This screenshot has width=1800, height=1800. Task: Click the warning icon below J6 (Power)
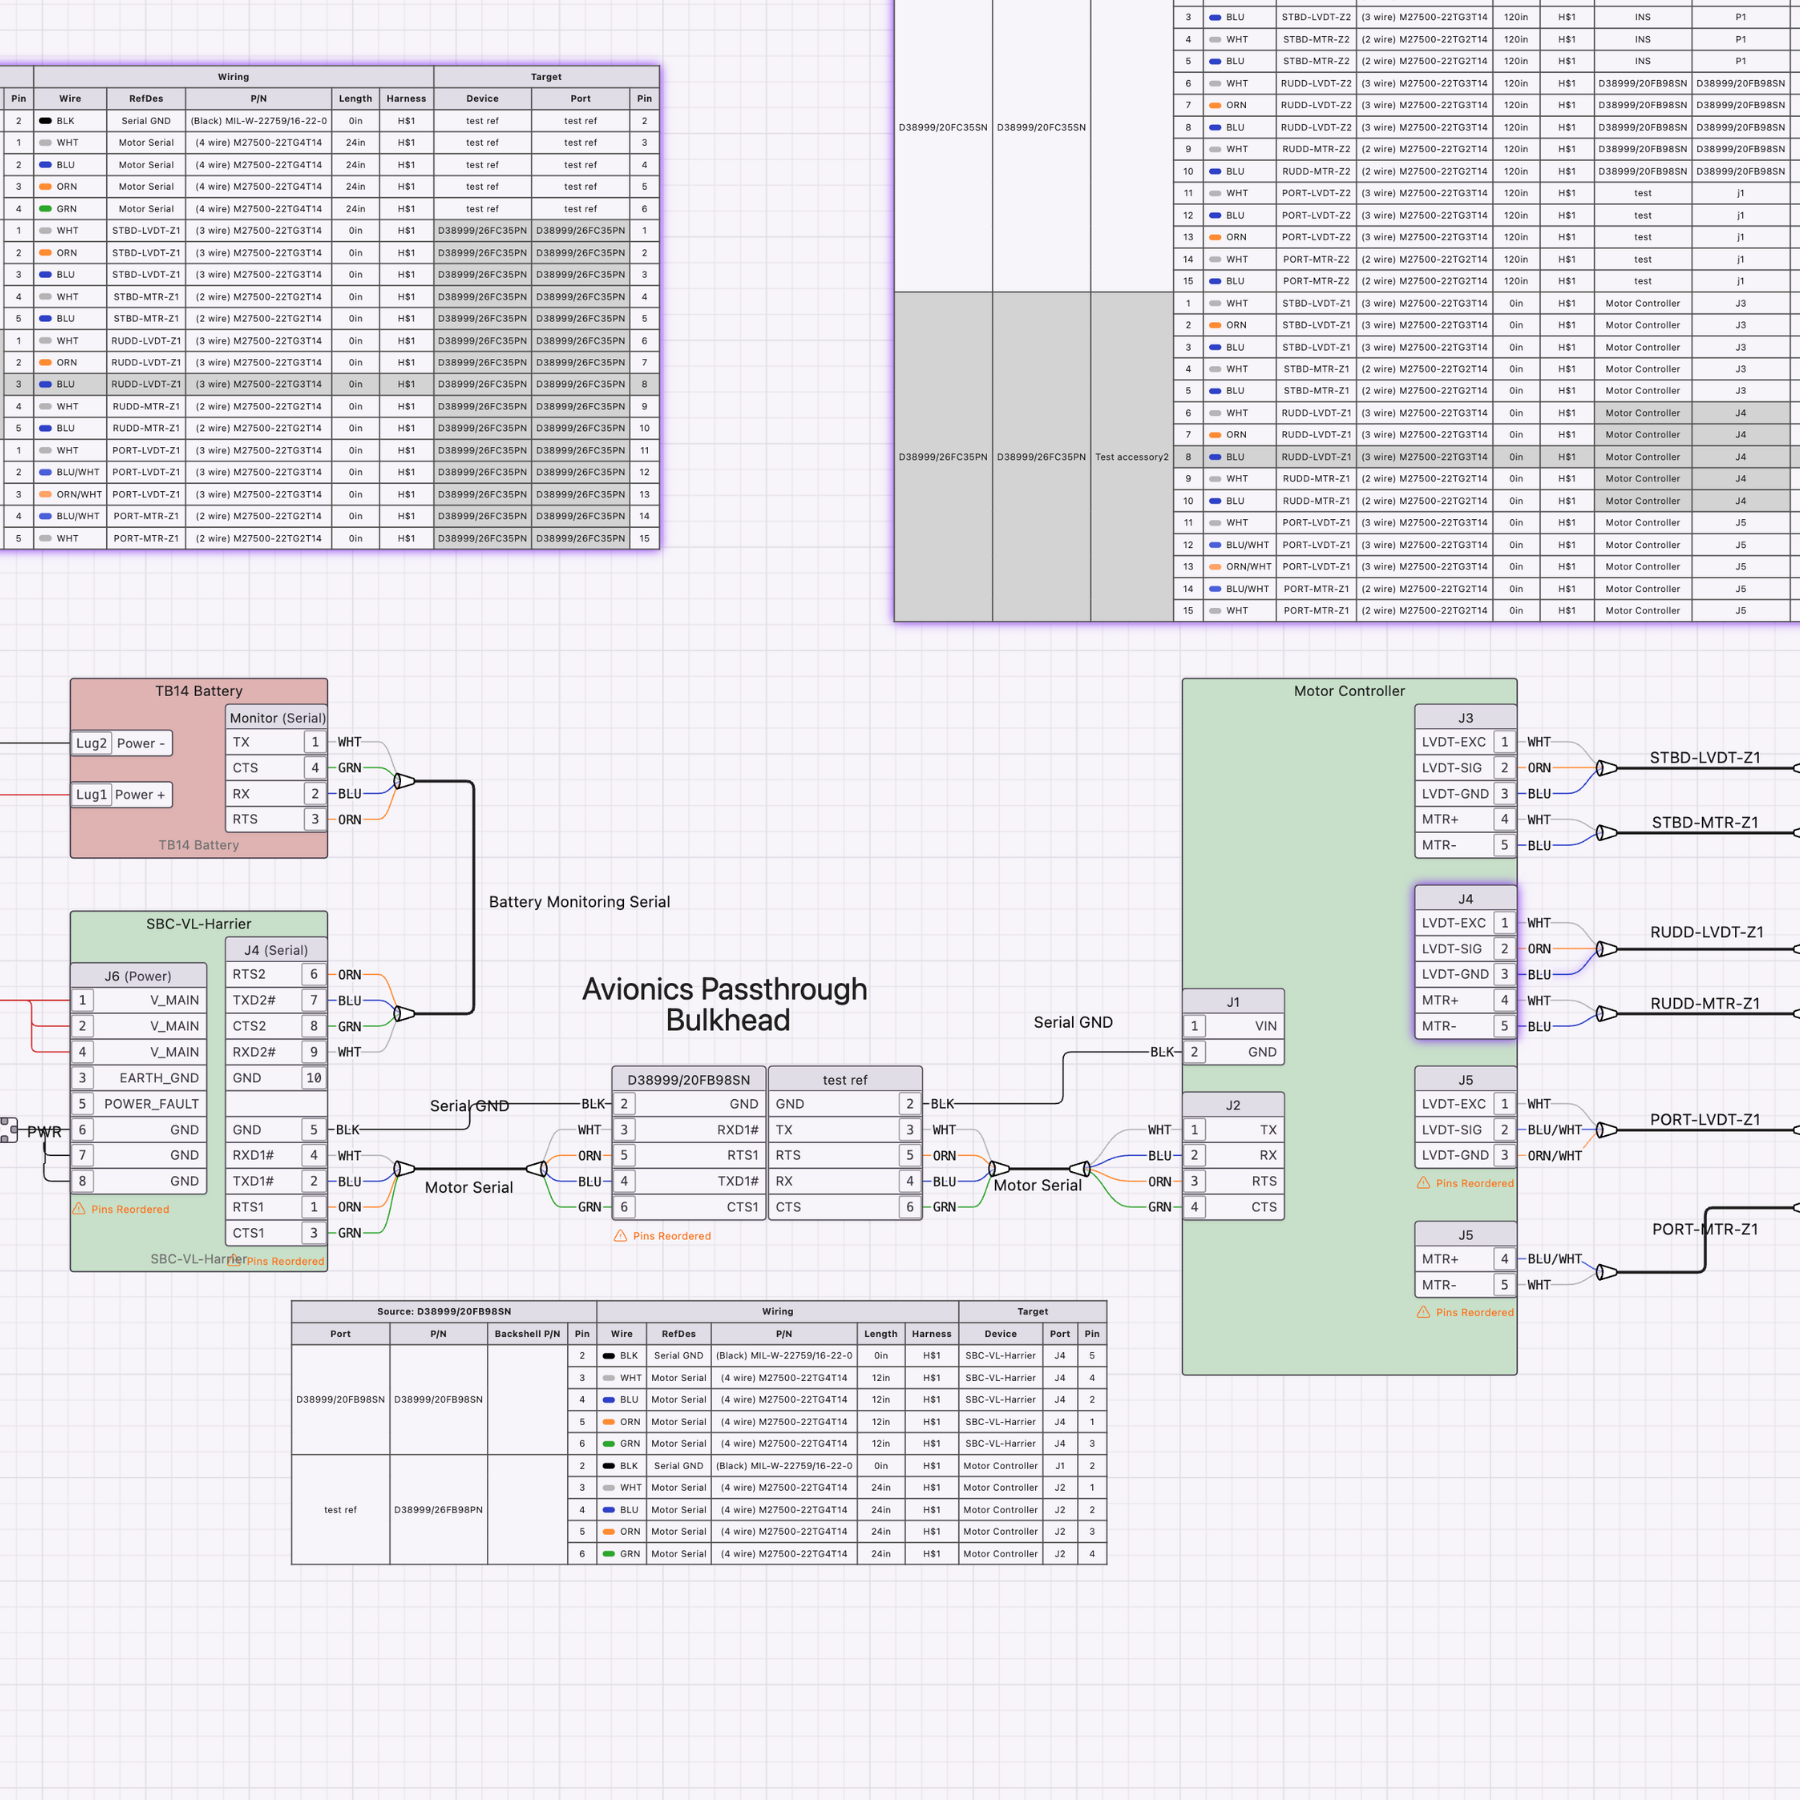pos(79,1209)
